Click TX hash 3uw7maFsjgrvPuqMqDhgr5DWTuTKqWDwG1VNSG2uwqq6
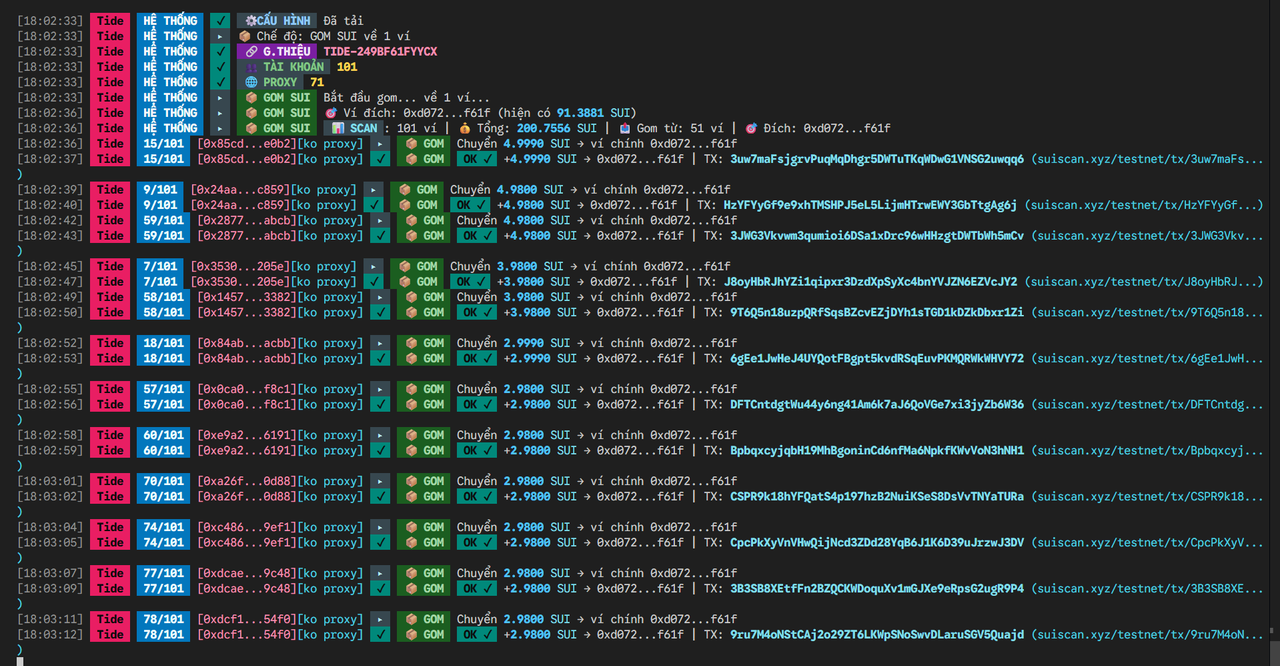1280x666 pixels. tap(877, 159)
